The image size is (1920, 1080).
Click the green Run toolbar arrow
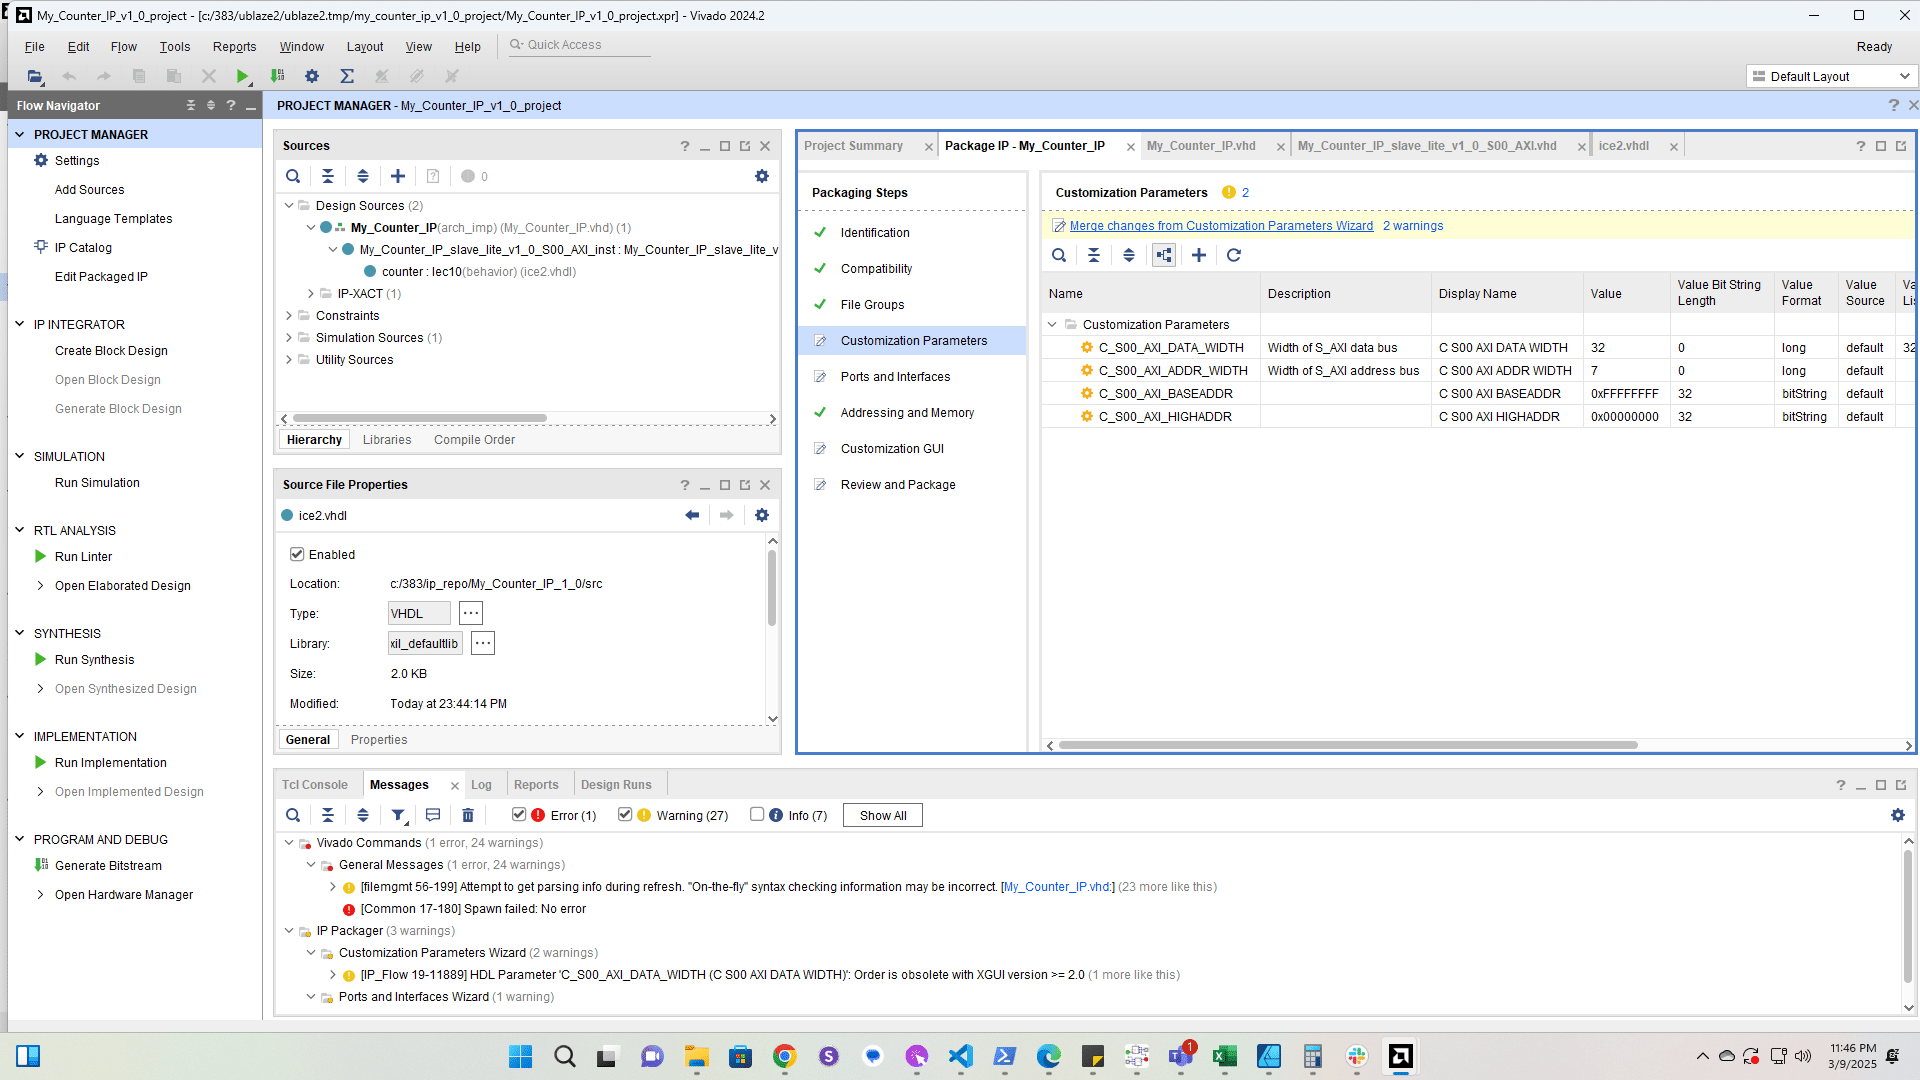[x=242, y=76]
